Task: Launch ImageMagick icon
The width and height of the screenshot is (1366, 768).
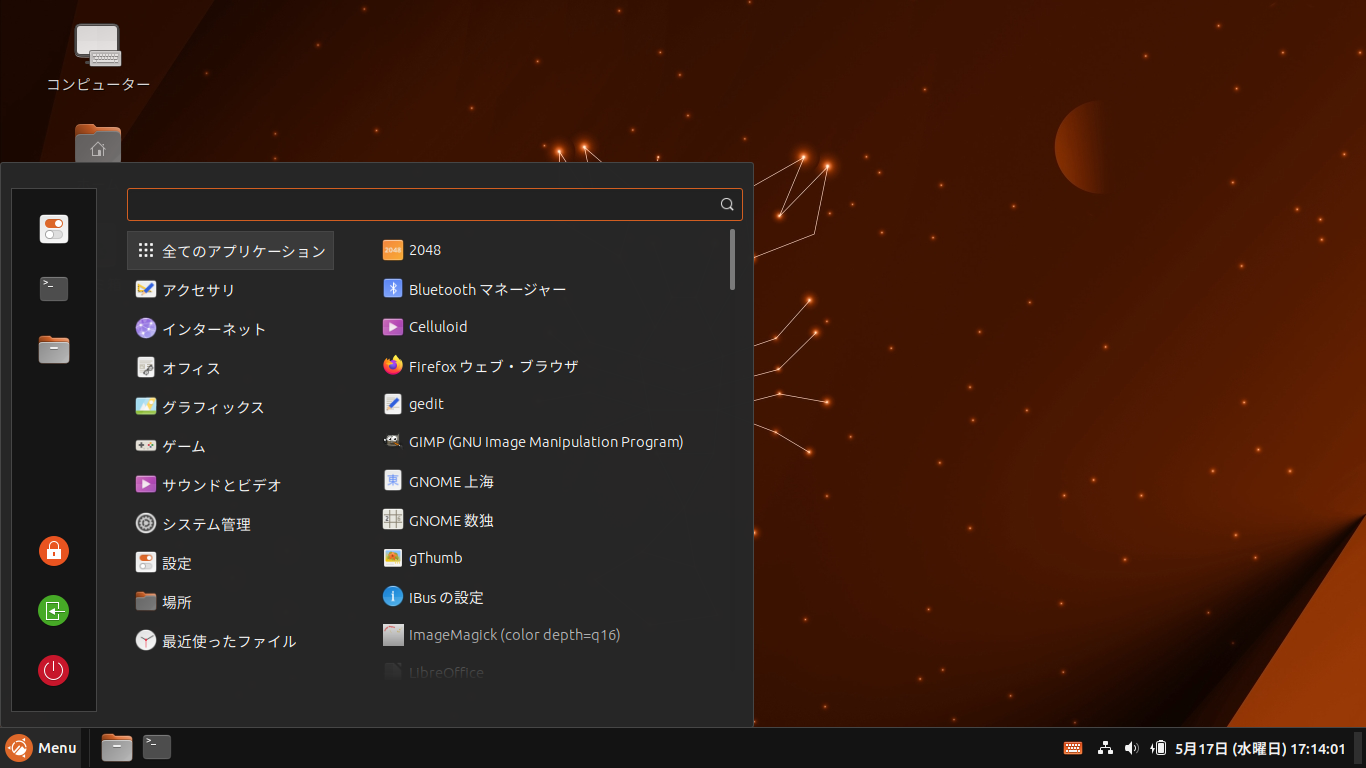Action: click(x=392, y=635)
